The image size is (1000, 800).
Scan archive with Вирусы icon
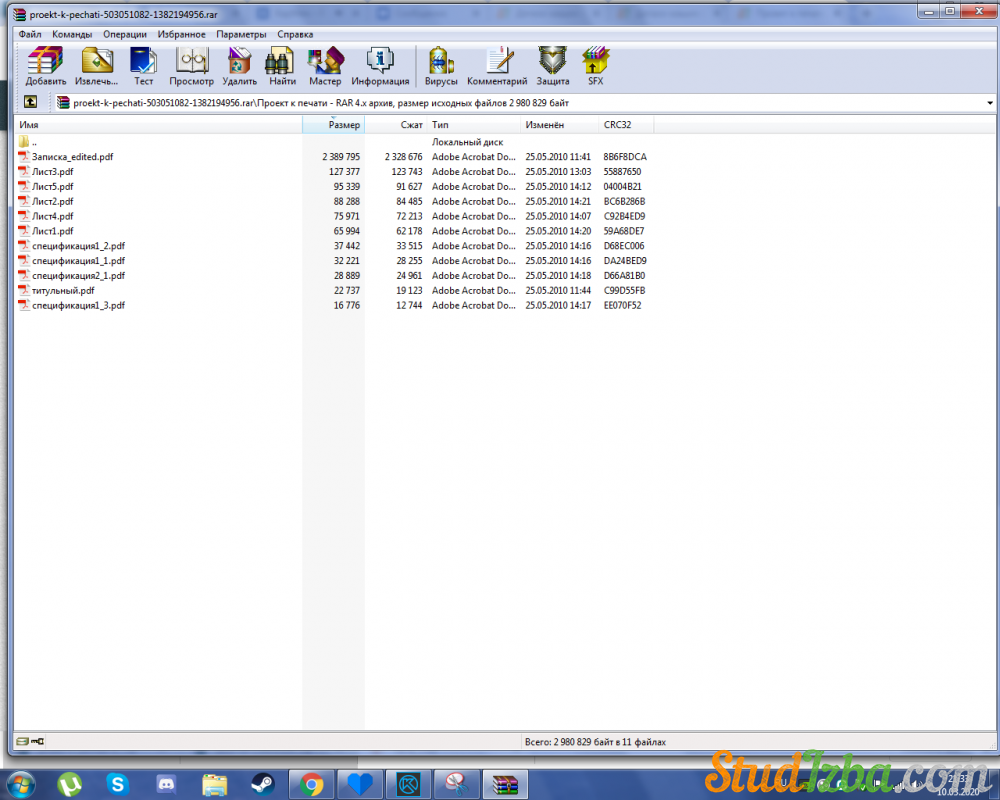[441, 66]
